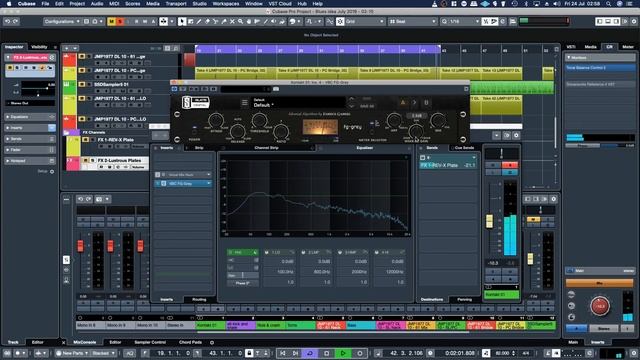The height and width of the screenshot is (360, 640).
Task: Click the Routing button in channel settings
Action: (x=199, y=300)
